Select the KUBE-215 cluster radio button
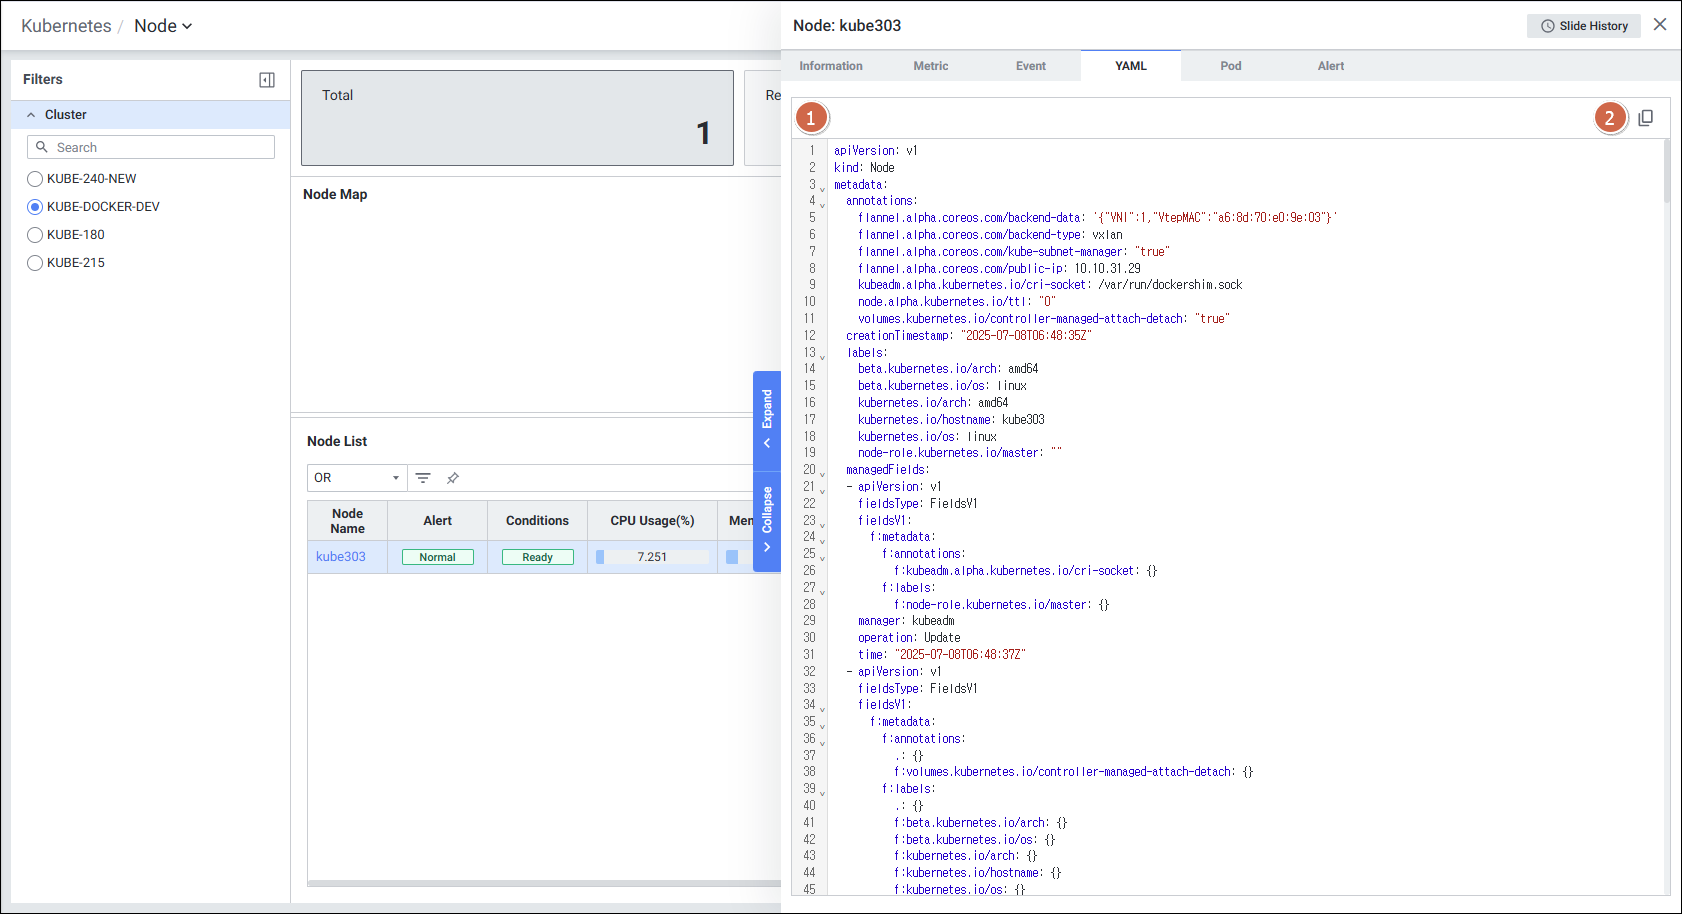The height and width of the screenshot is (914, 1682). [35, 263]
